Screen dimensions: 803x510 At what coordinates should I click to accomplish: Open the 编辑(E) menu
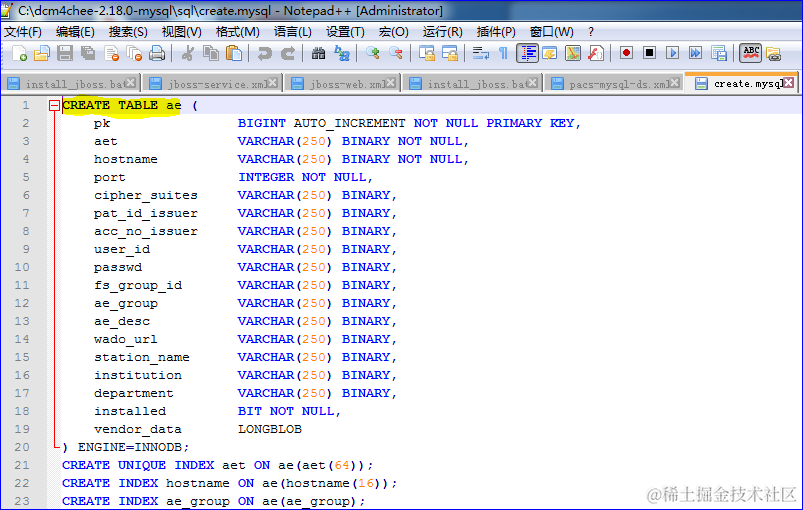pyautogui.click(x=75, y=32)
